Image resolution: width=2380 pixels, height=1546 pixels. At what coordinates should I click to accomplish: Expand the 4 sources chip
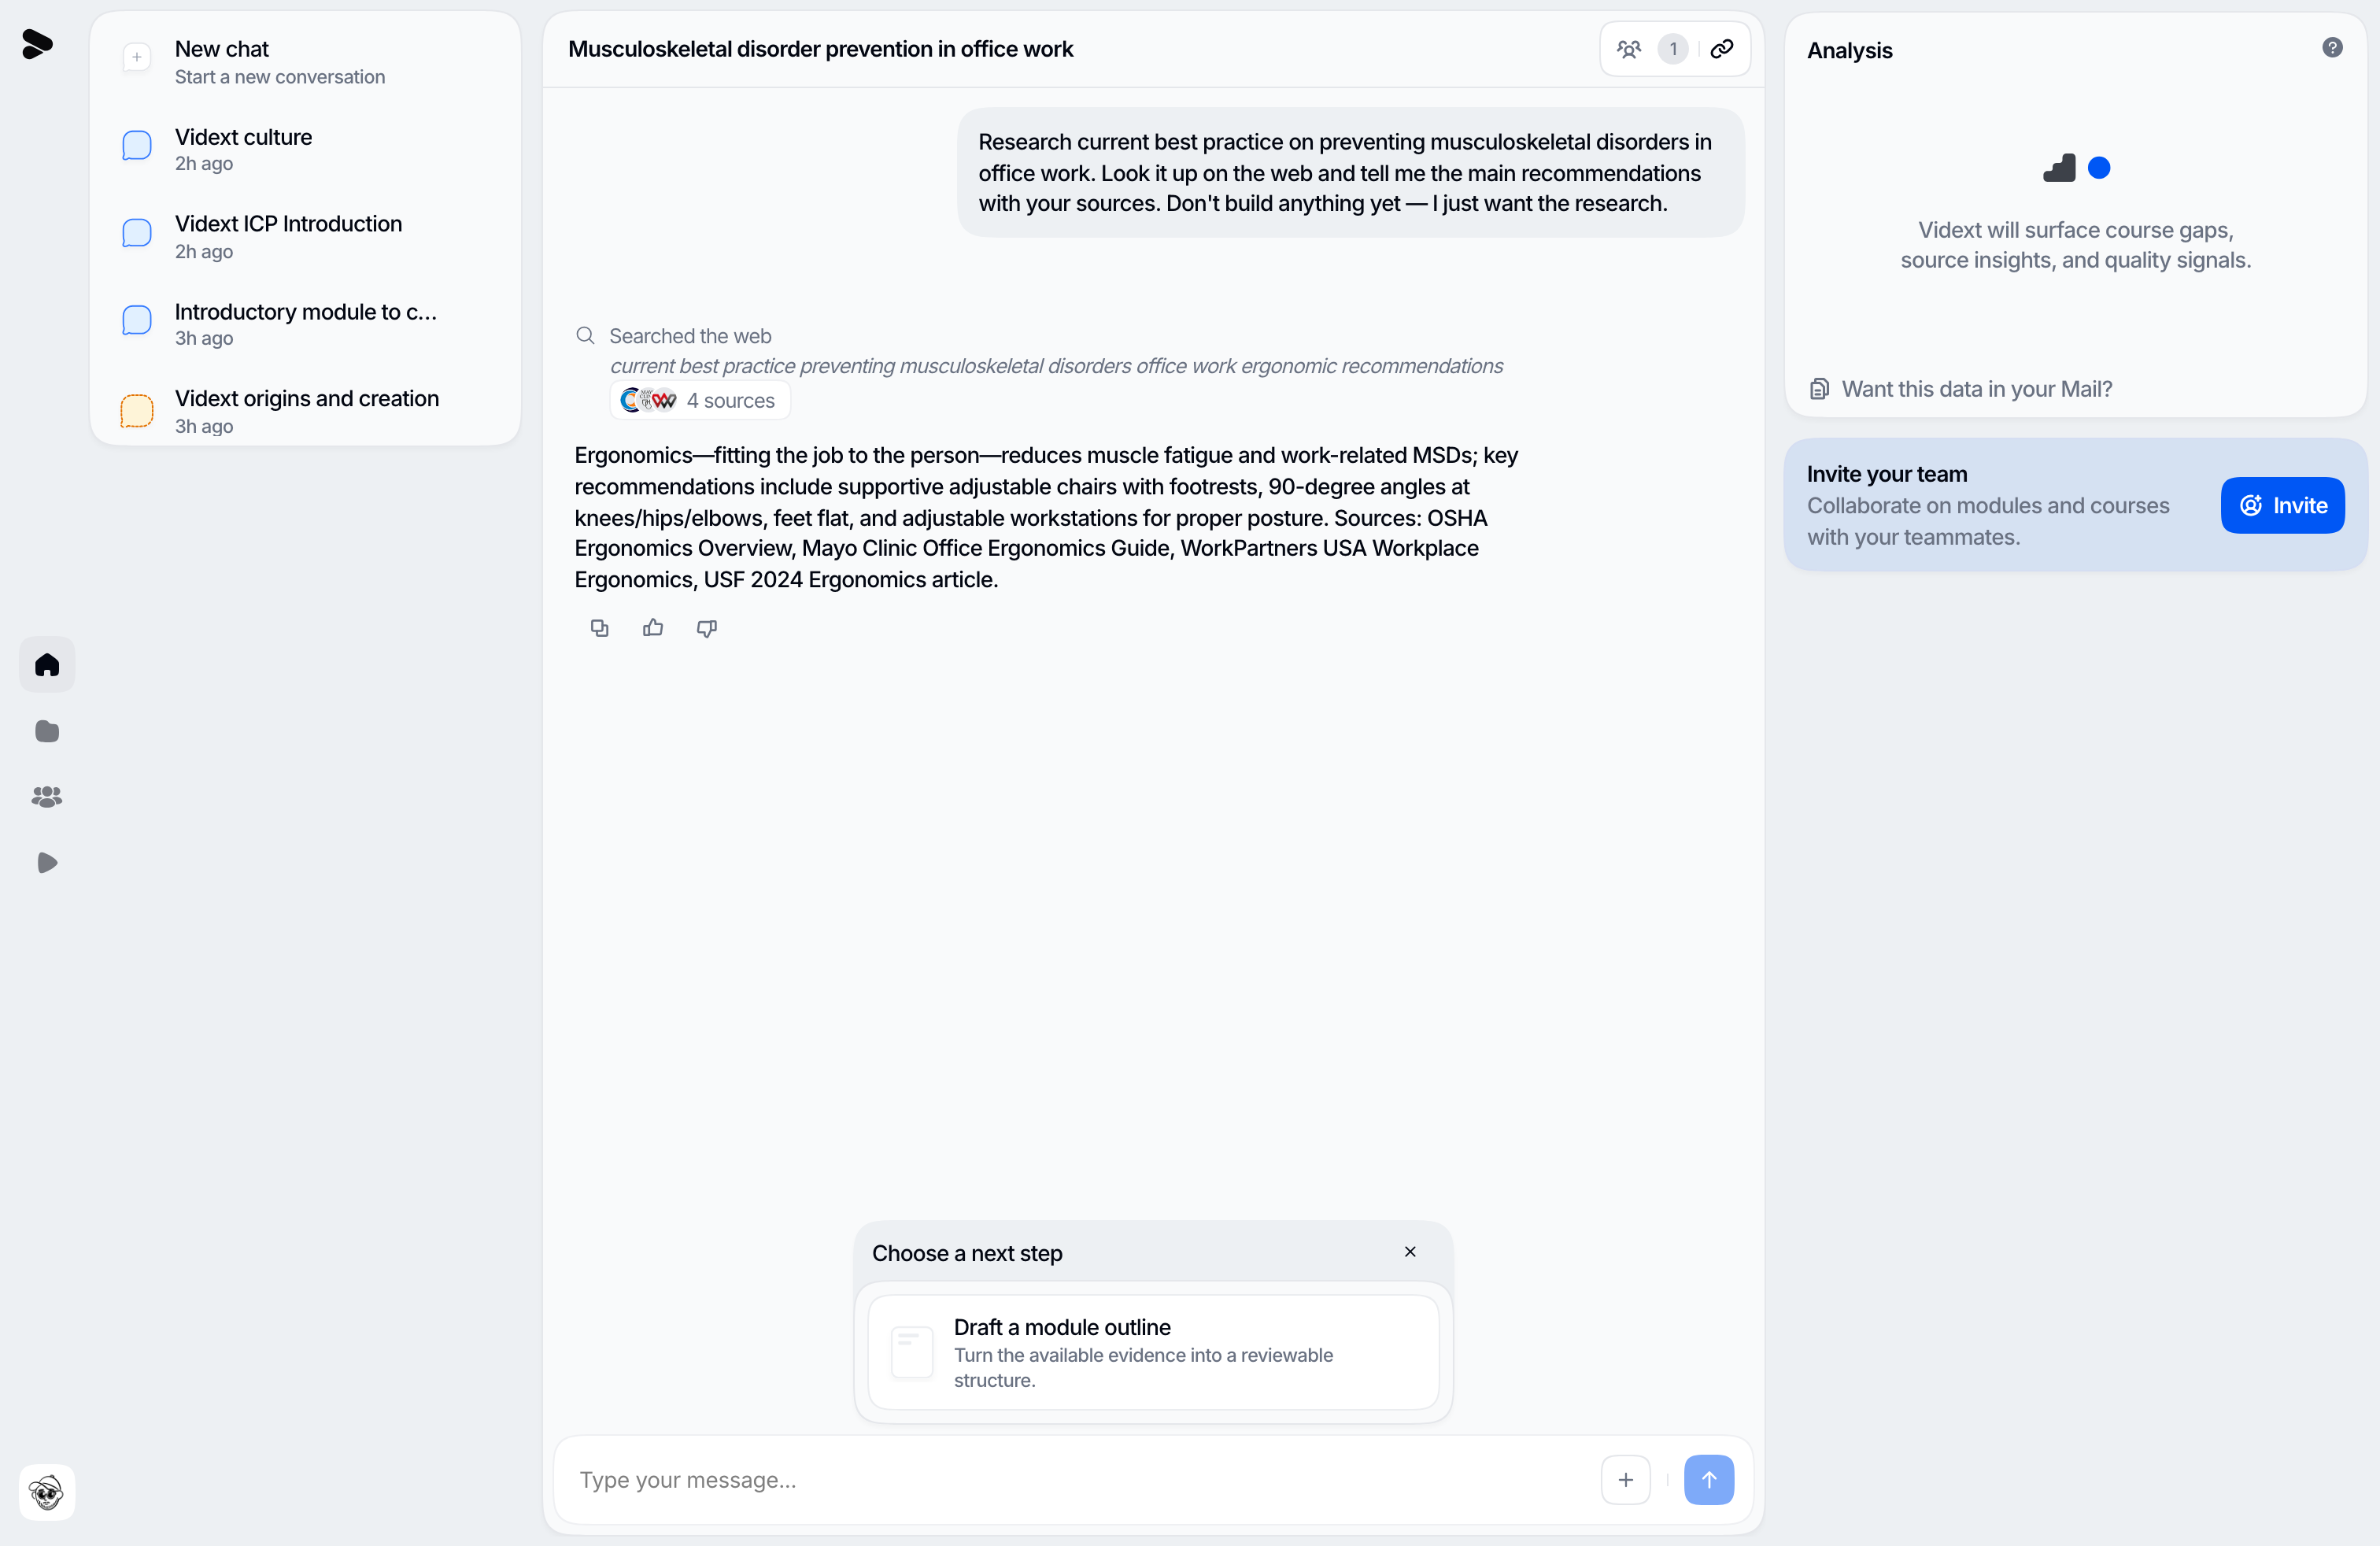700,400
